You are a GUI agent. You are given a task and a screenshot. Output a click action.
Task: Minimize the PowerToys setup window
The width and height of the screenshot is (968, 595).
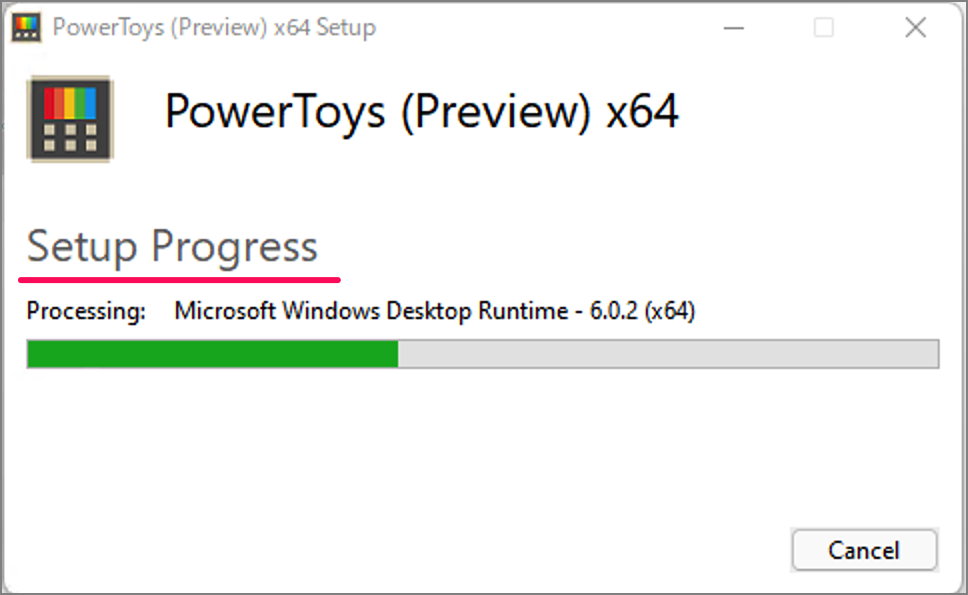732,28
